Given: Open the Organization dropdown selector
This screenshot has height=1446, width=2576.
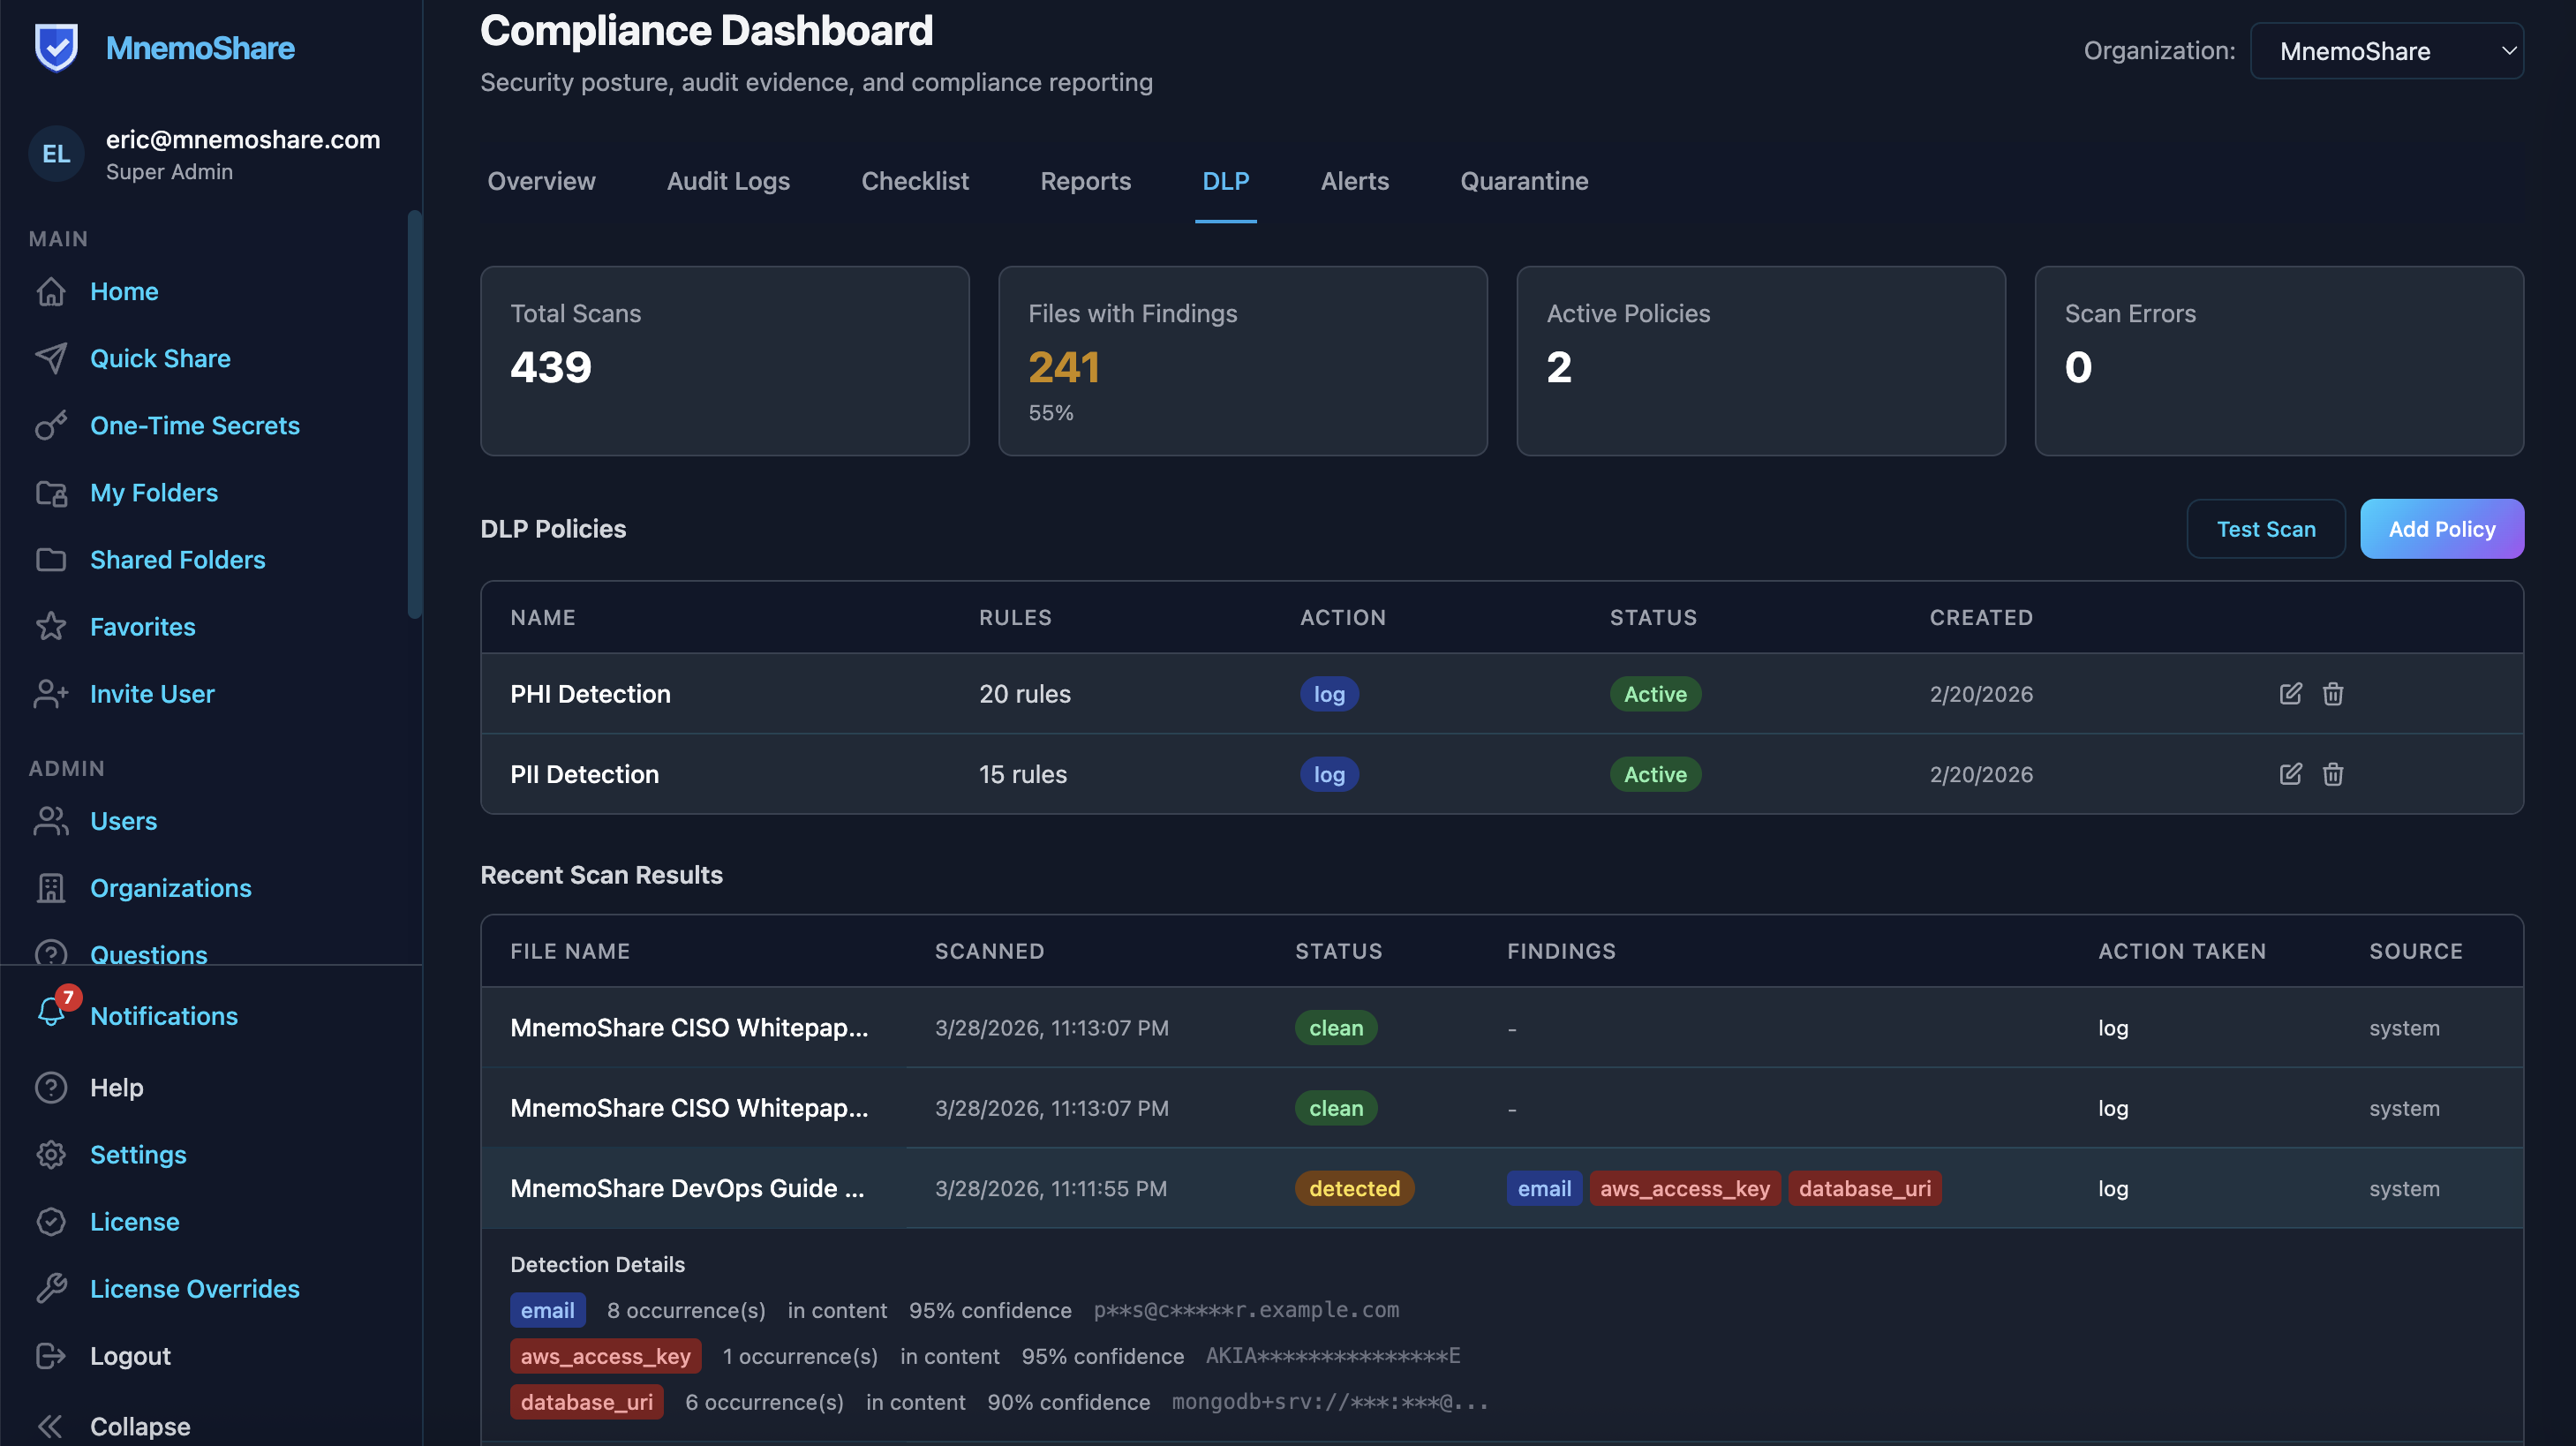Looking at the screenshot, I should [x=2386, y=51].
